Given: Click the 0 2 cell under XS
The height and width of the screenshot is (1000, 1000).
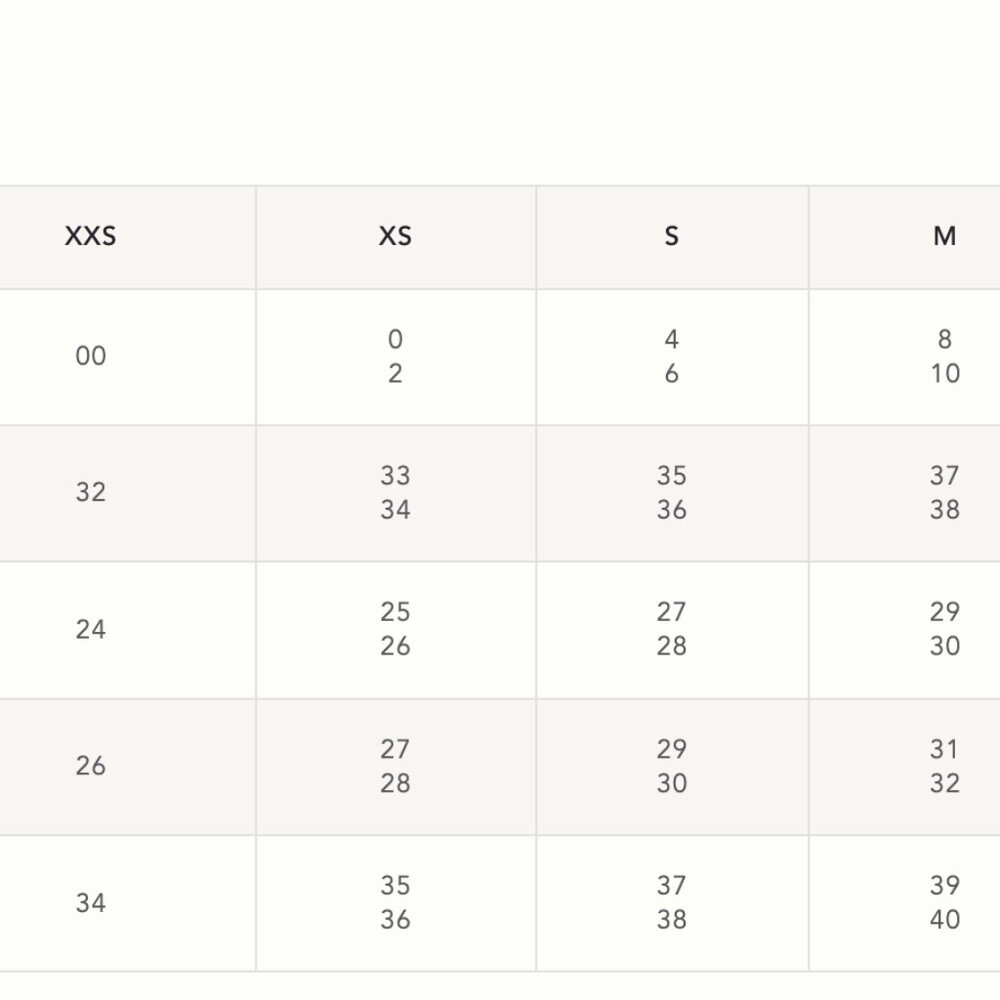Looking at the screenshot, I should click(x=395, y=356).
